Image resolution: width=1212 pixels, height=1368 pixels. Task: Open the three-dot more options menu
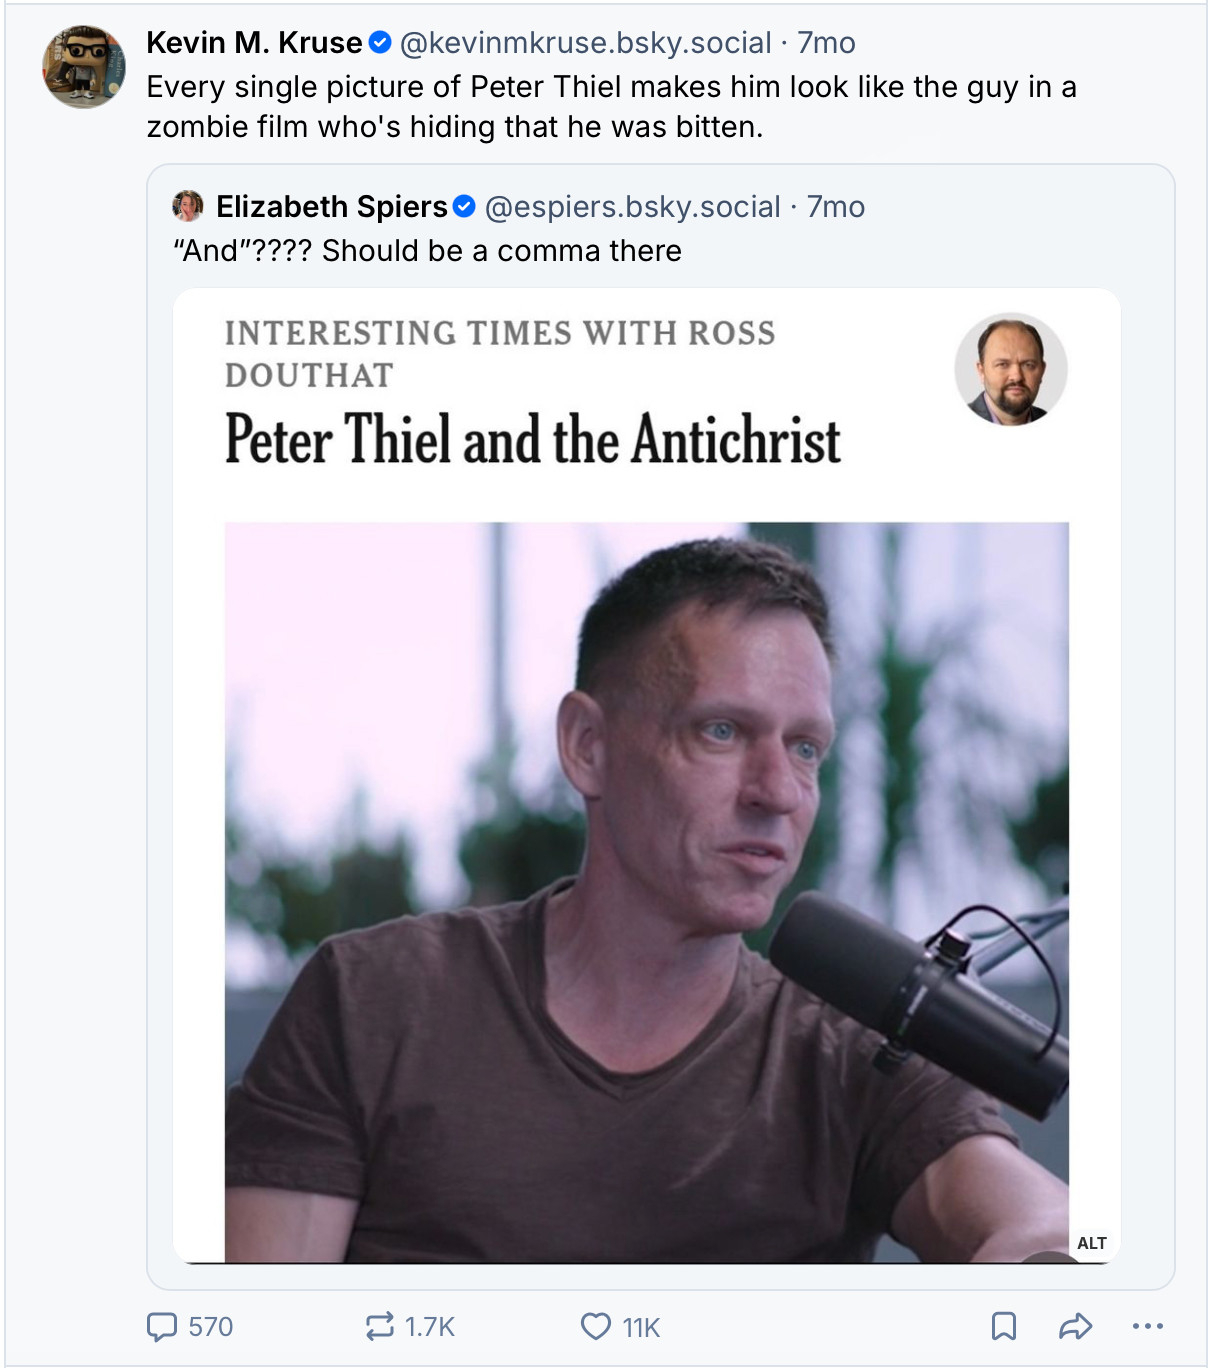pyautogui.click(x=1147, y=1327)
